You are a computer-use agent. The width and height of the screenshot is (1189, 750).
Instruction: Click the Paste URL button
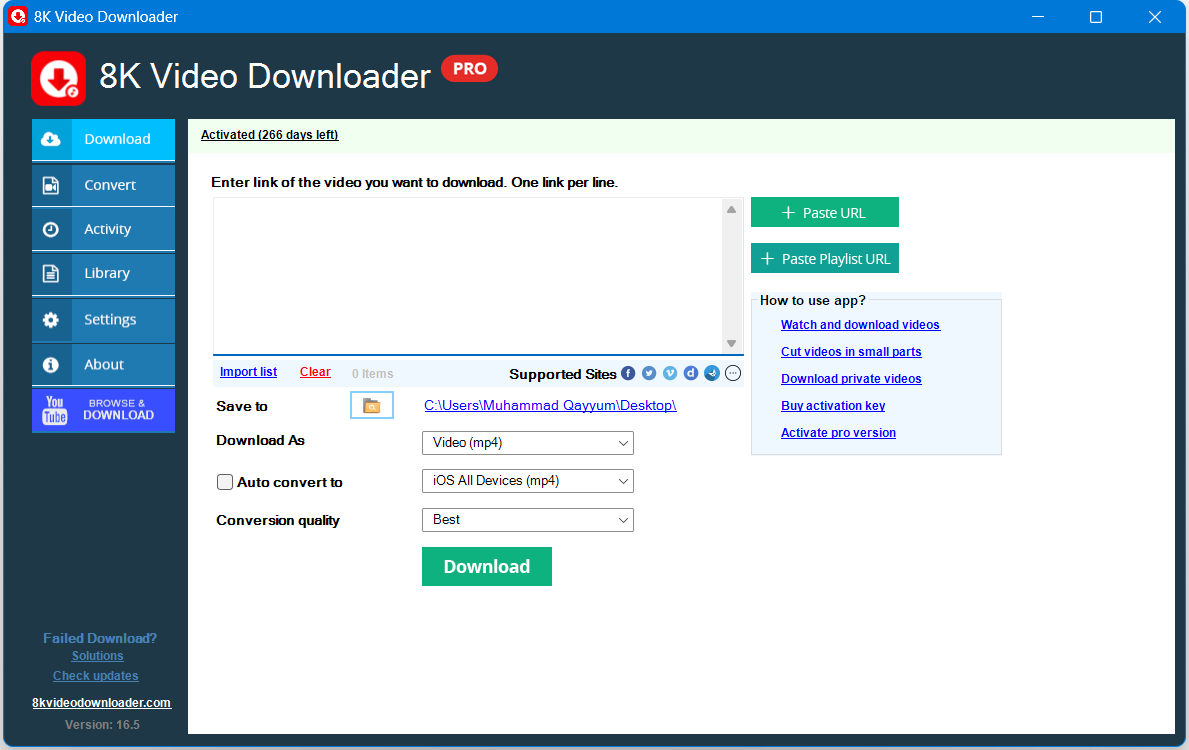825,212
